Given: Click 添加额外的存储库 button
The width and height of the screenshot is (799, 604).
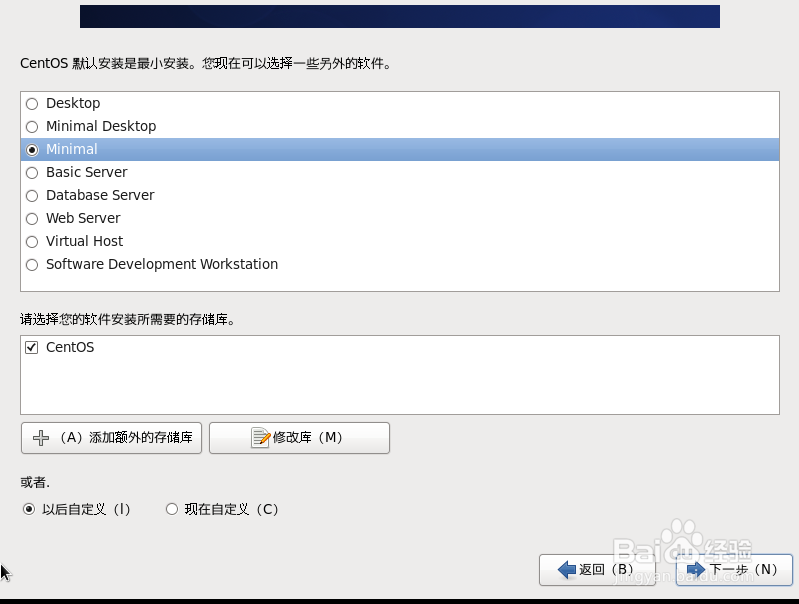Looking at the screenshot, I should coord(111,438).
